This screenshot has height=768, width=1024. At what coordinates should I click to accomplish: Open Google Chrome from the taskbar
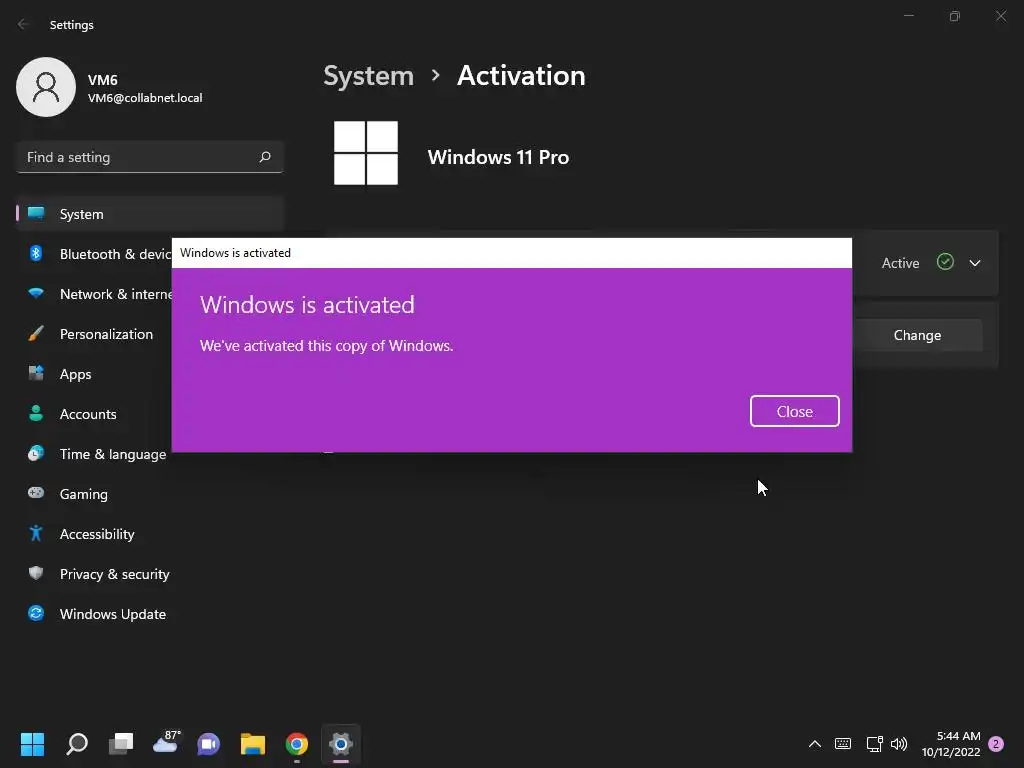[x=296, y=744]
